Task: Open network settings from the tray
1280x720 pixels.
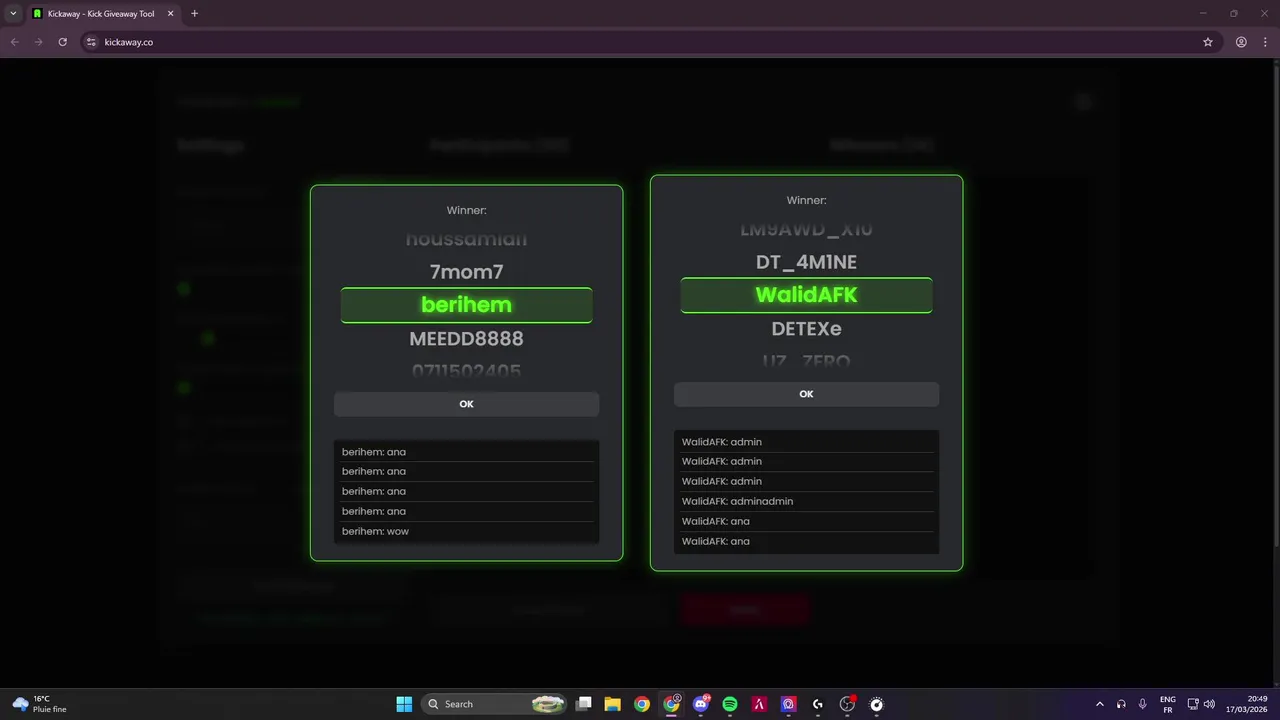Action: pos(1193,704)
